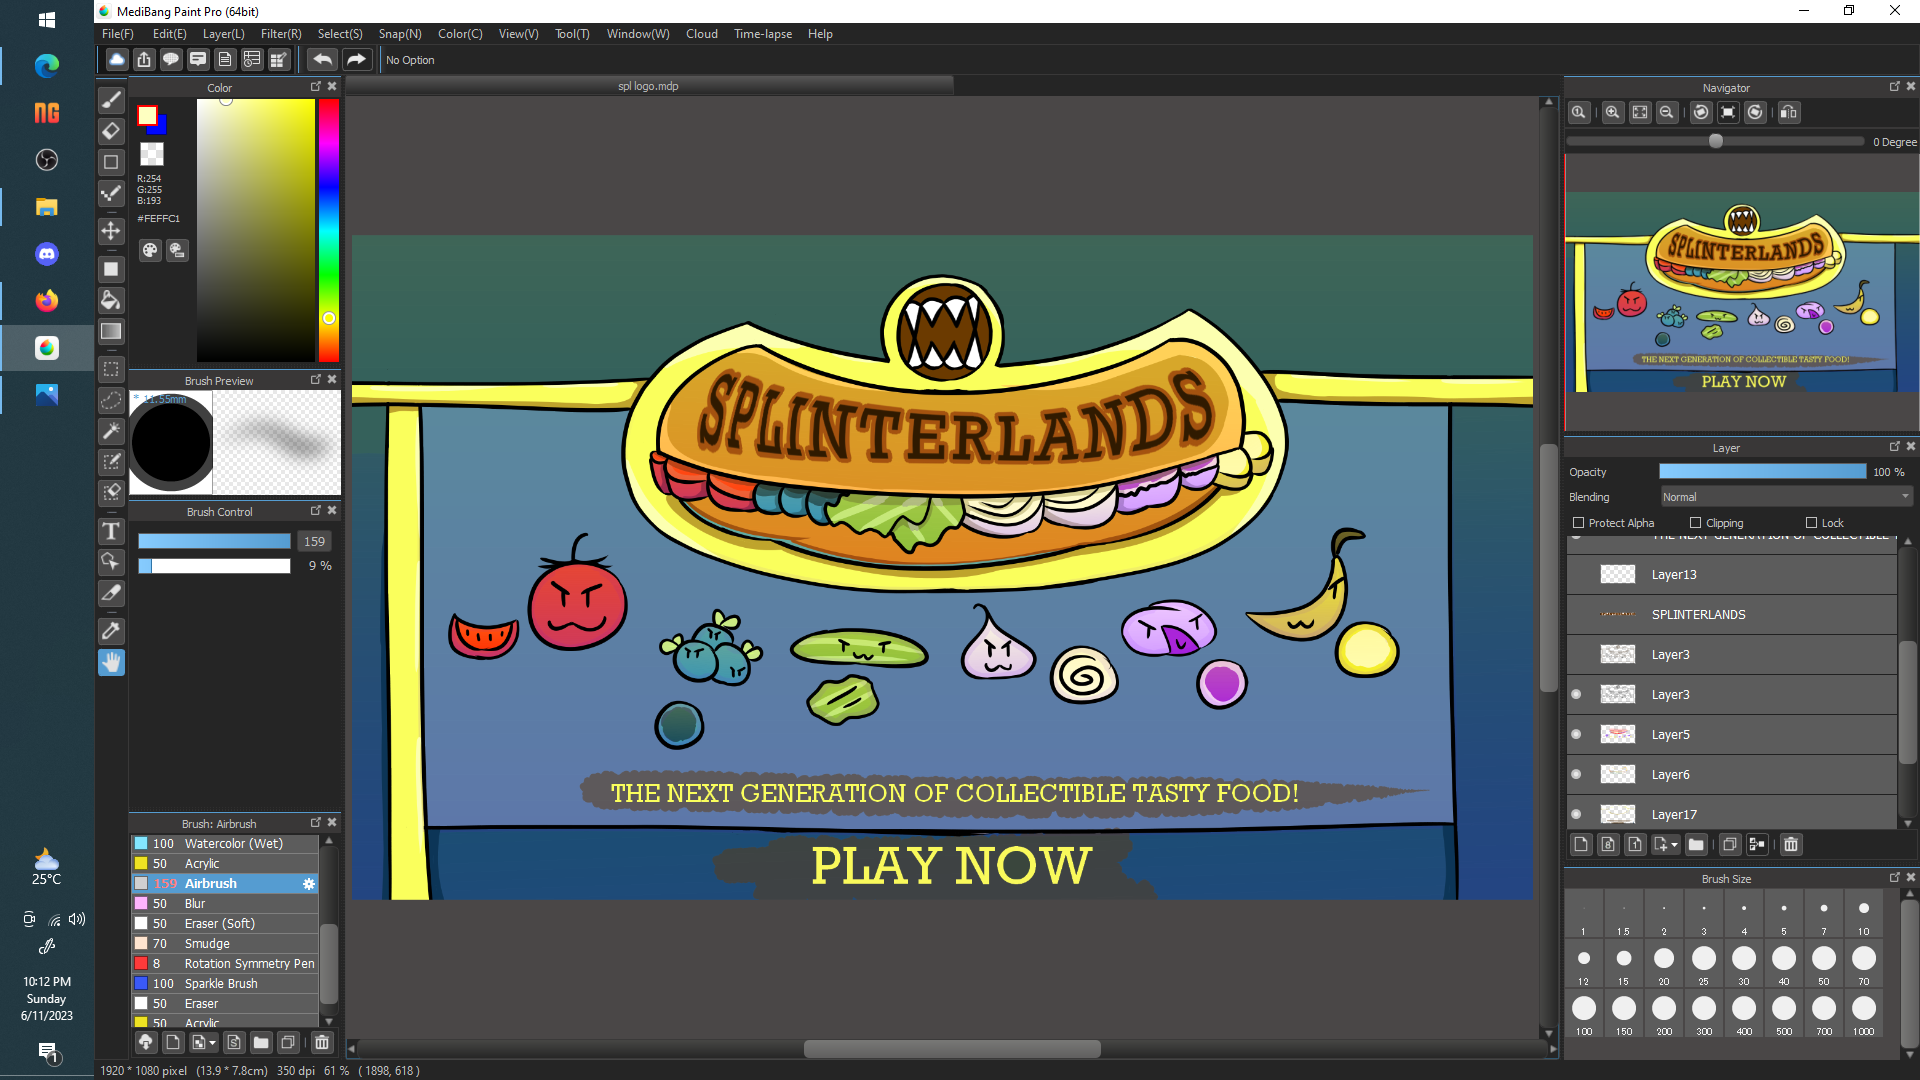
Task: Open Discord from the Windows taskbar
Action: point(47,254)
